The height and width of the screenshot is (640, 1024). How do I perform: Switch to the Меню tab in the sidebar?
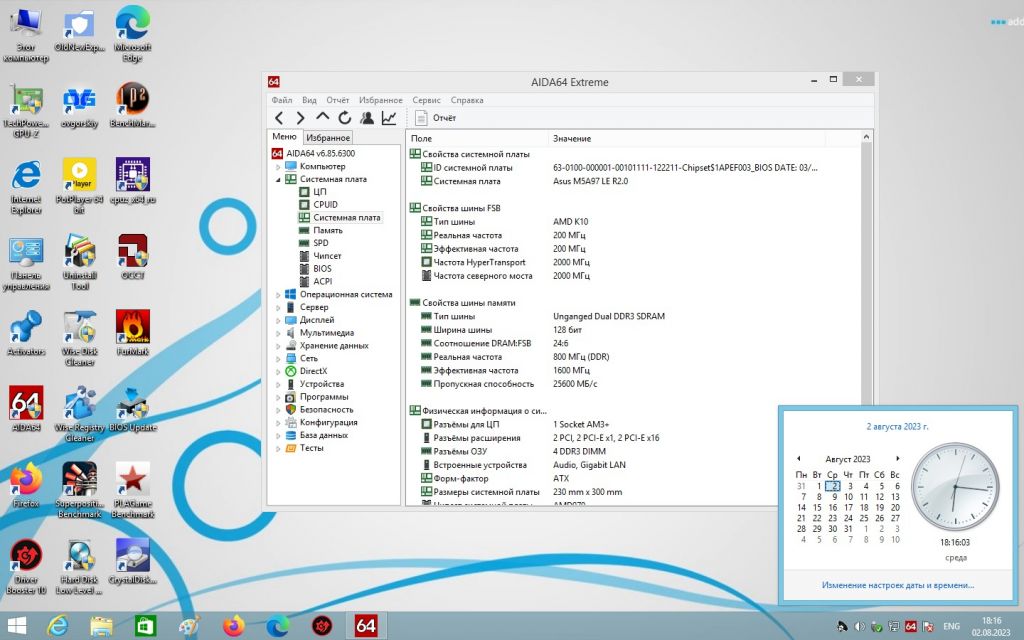tap(284, 136)
